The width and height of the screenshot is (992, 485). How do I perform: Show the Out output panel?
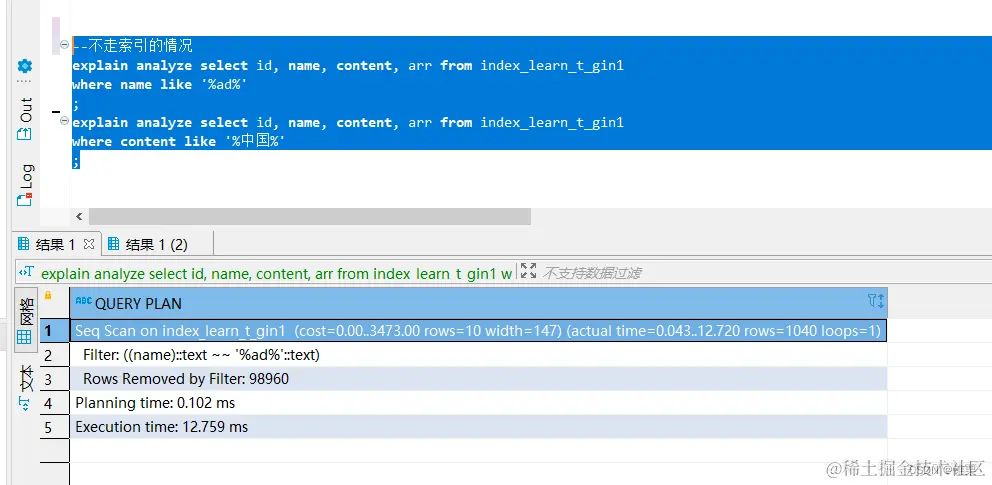click(x=25, y=119)
